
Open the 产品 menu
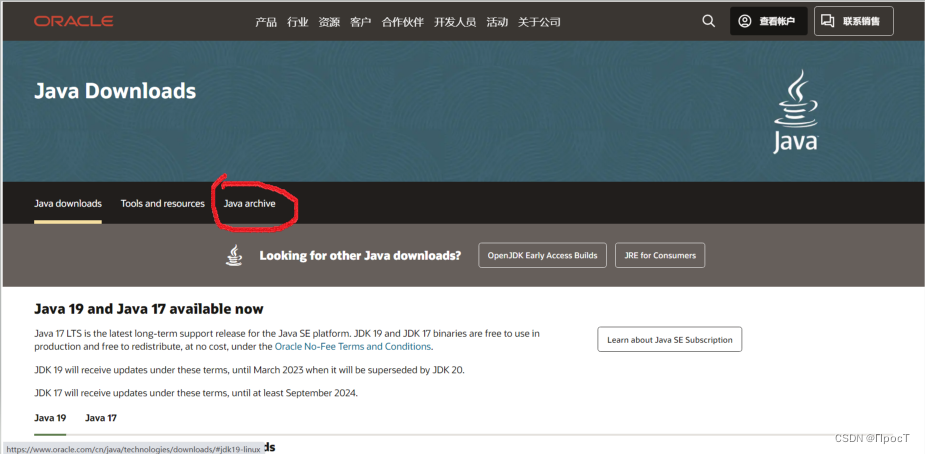pos(266,22)
